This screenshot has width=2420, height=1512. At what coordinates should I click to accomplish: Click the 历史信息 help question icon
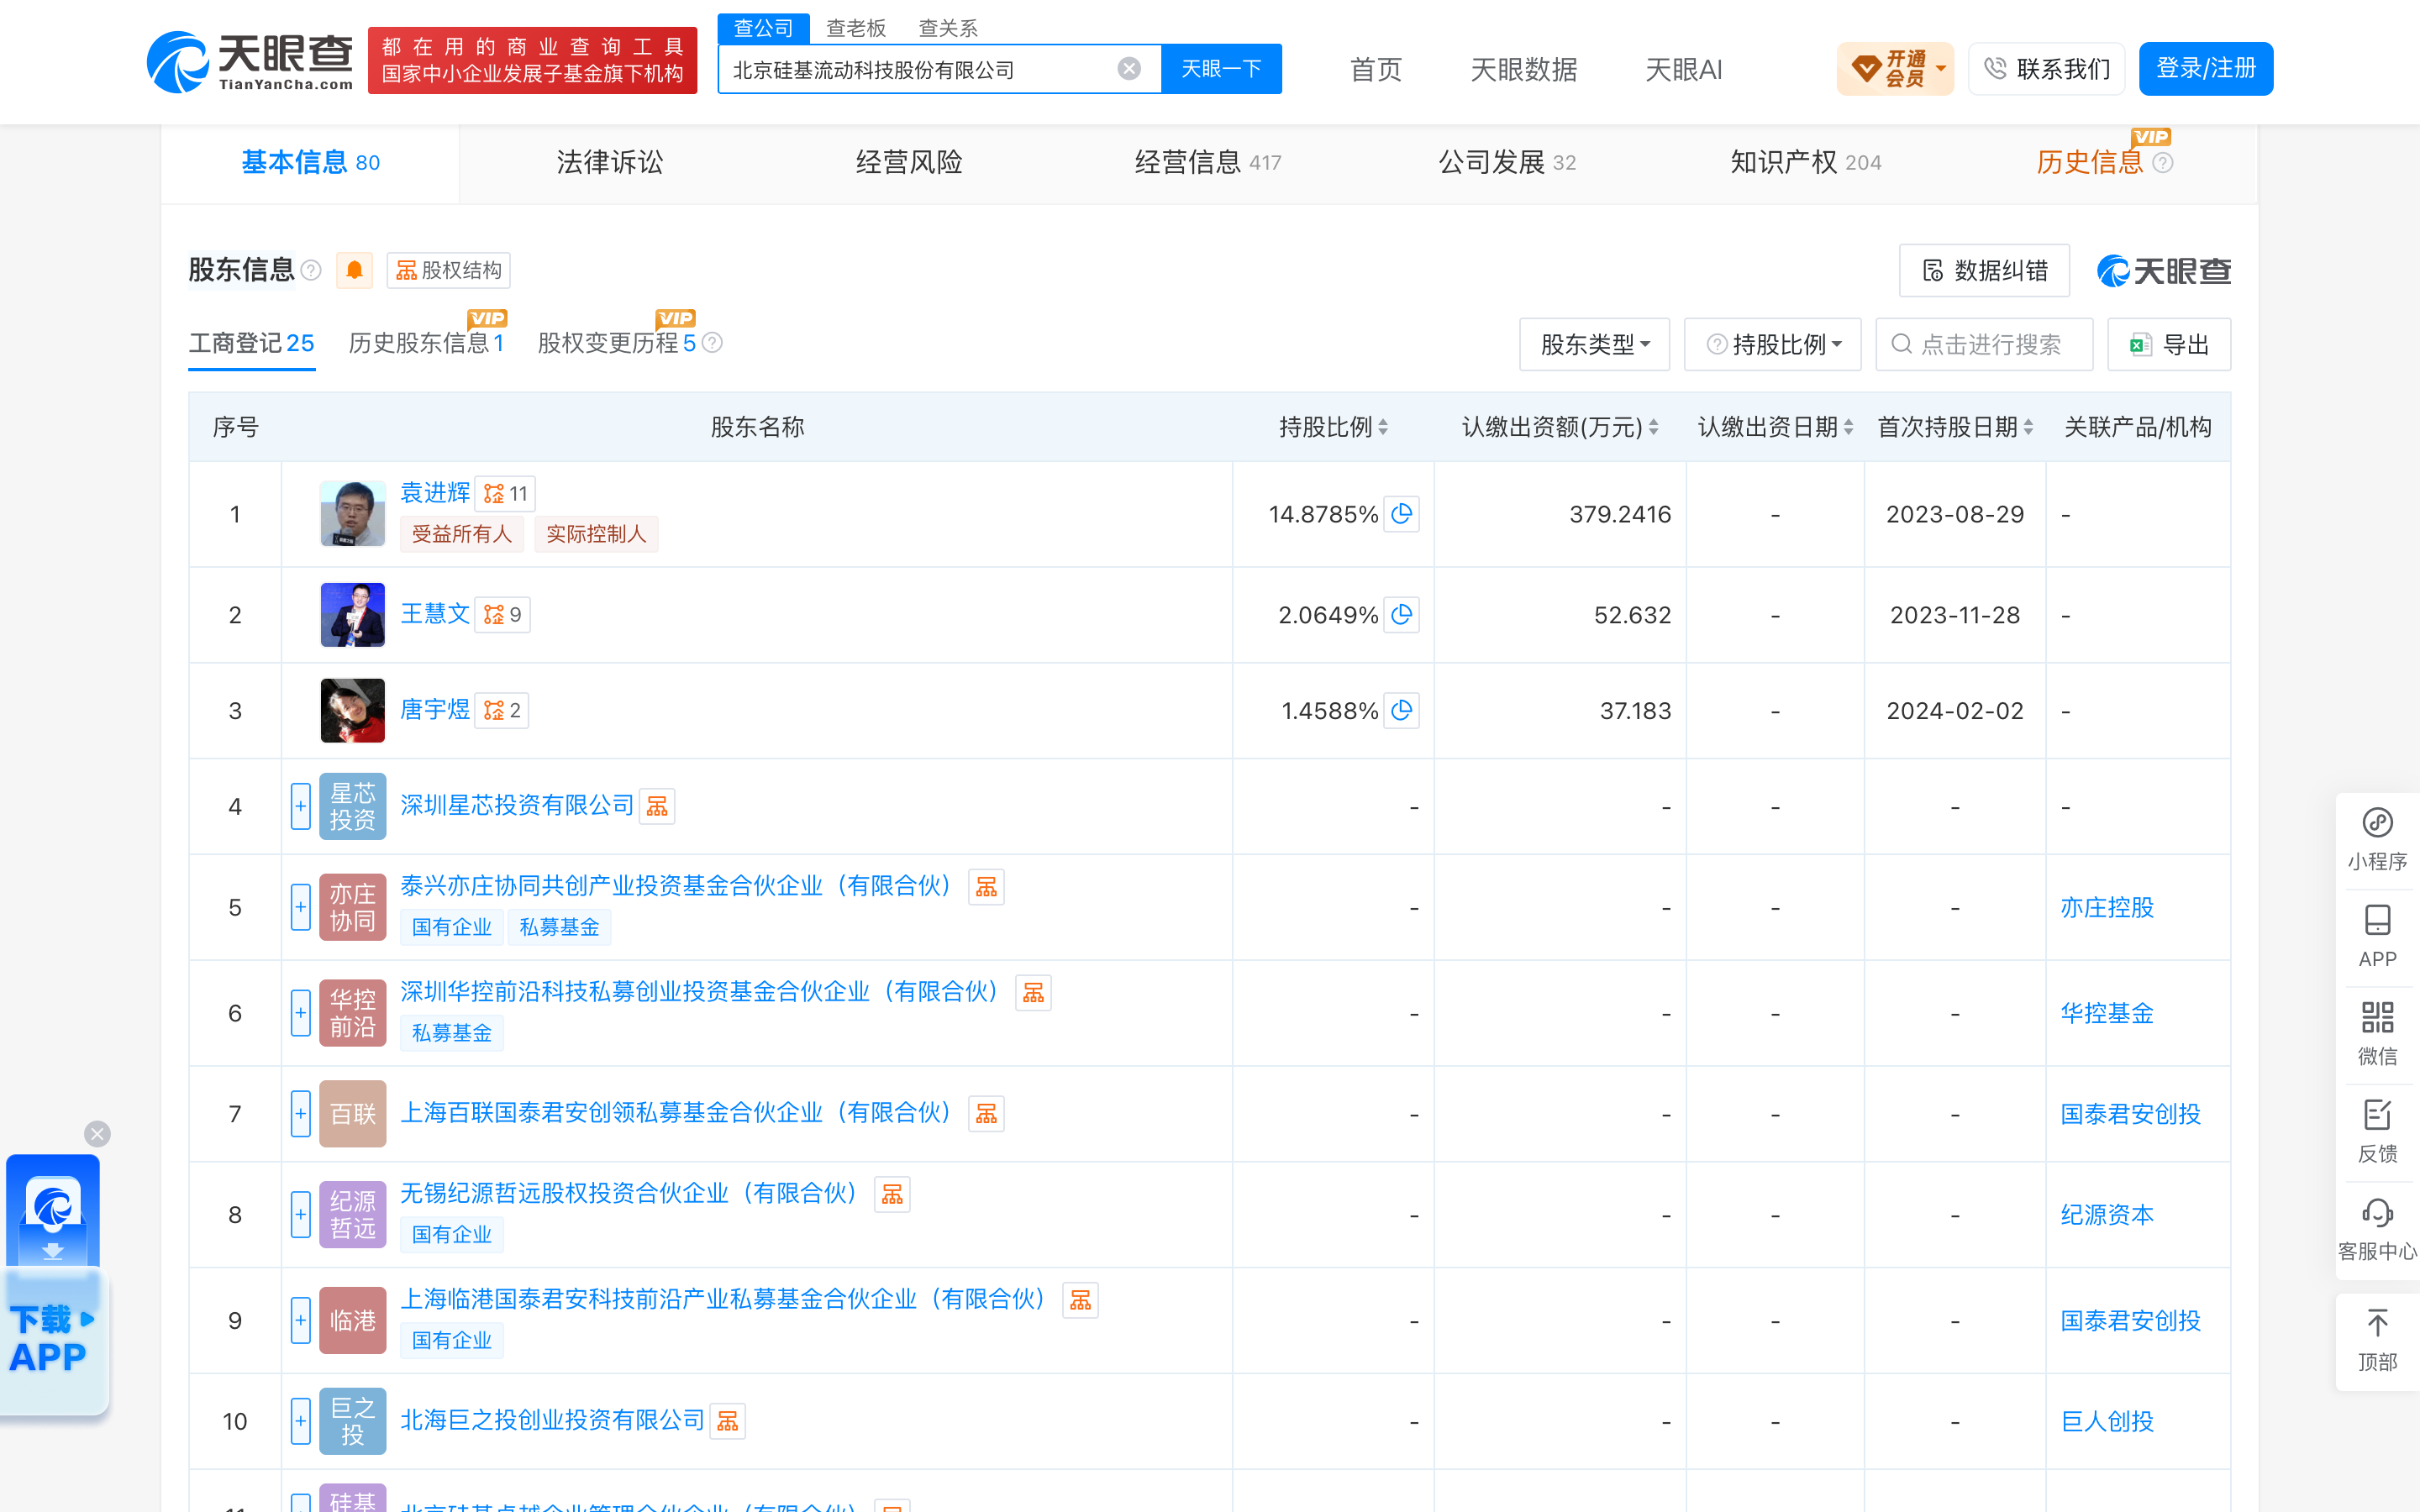pyautogui.click(x=2162, y=162)
